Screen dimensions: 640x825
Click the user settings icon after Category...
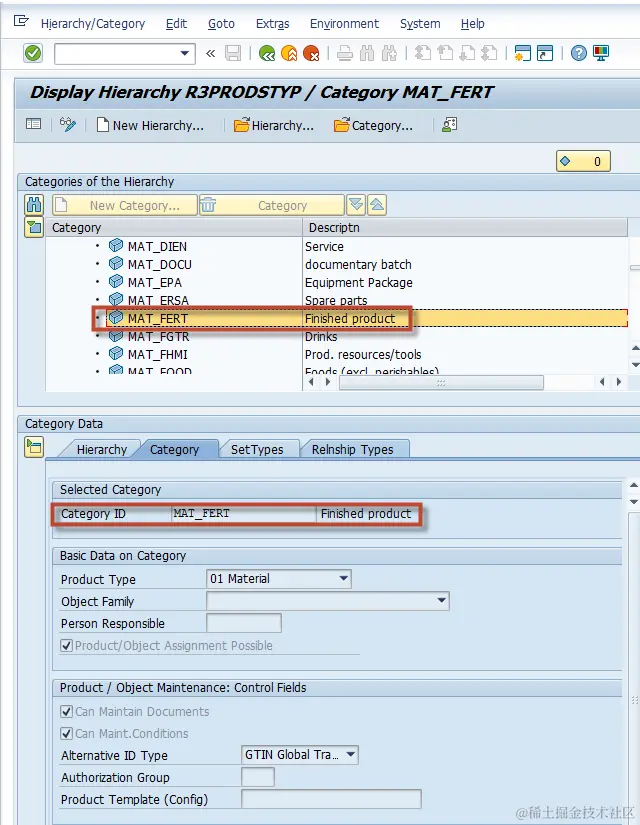coord(449,125)
